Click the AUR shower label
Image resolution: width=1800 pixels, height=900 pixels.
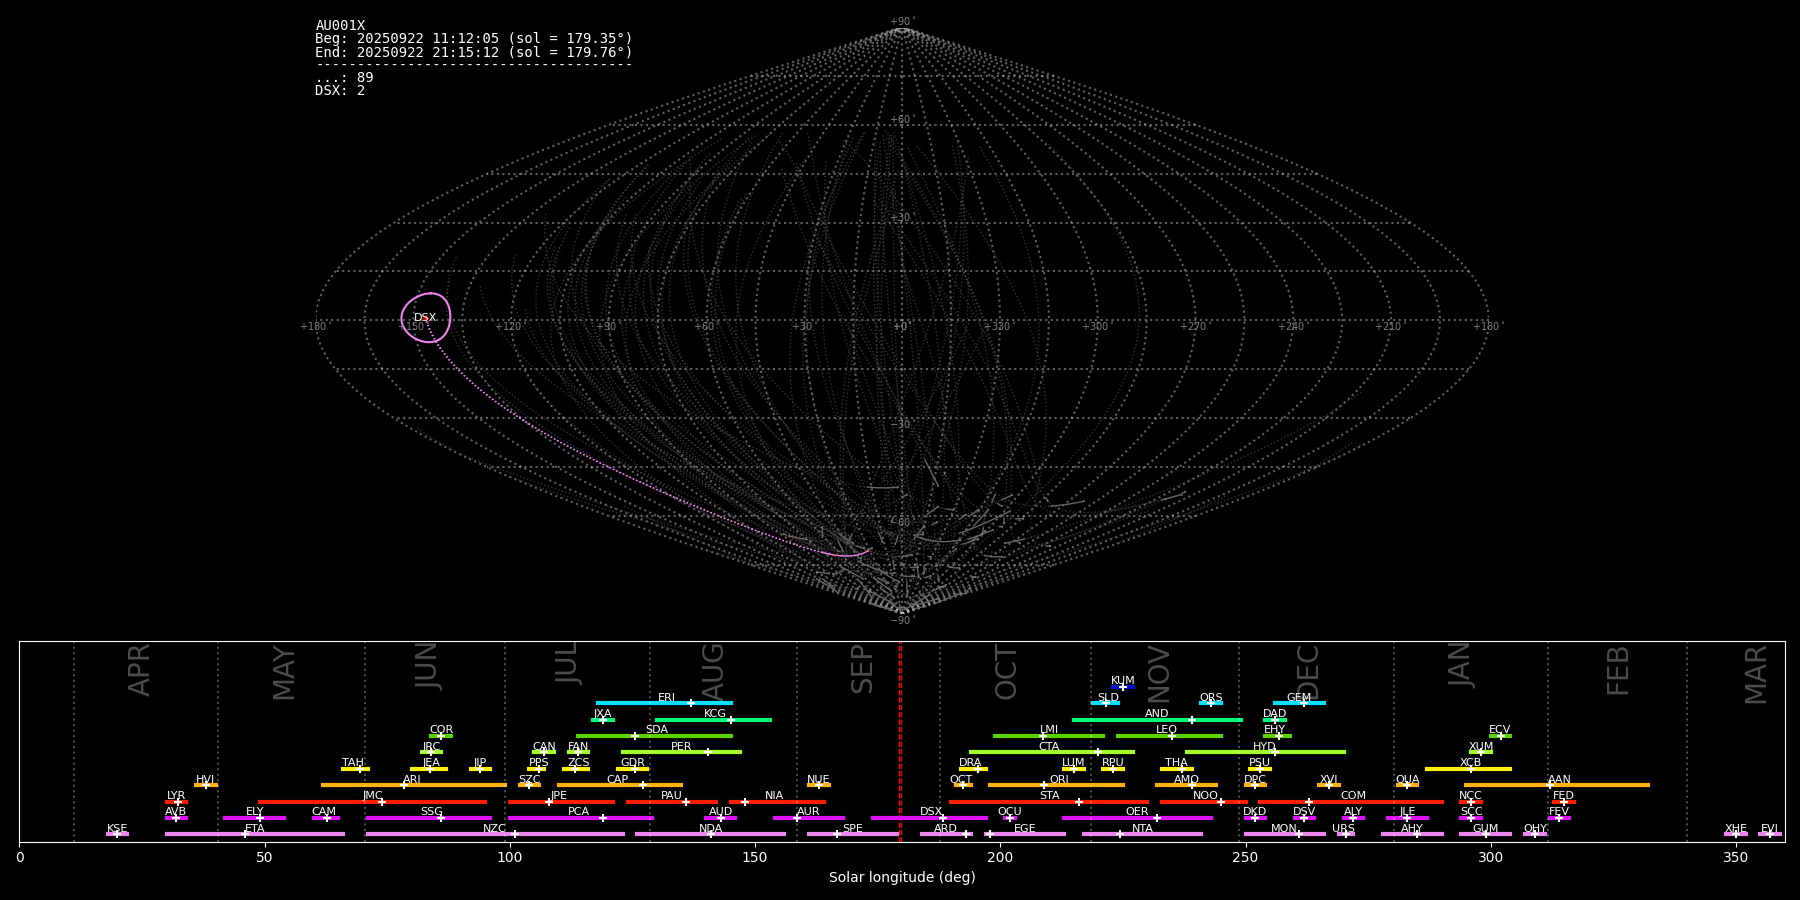808,812
